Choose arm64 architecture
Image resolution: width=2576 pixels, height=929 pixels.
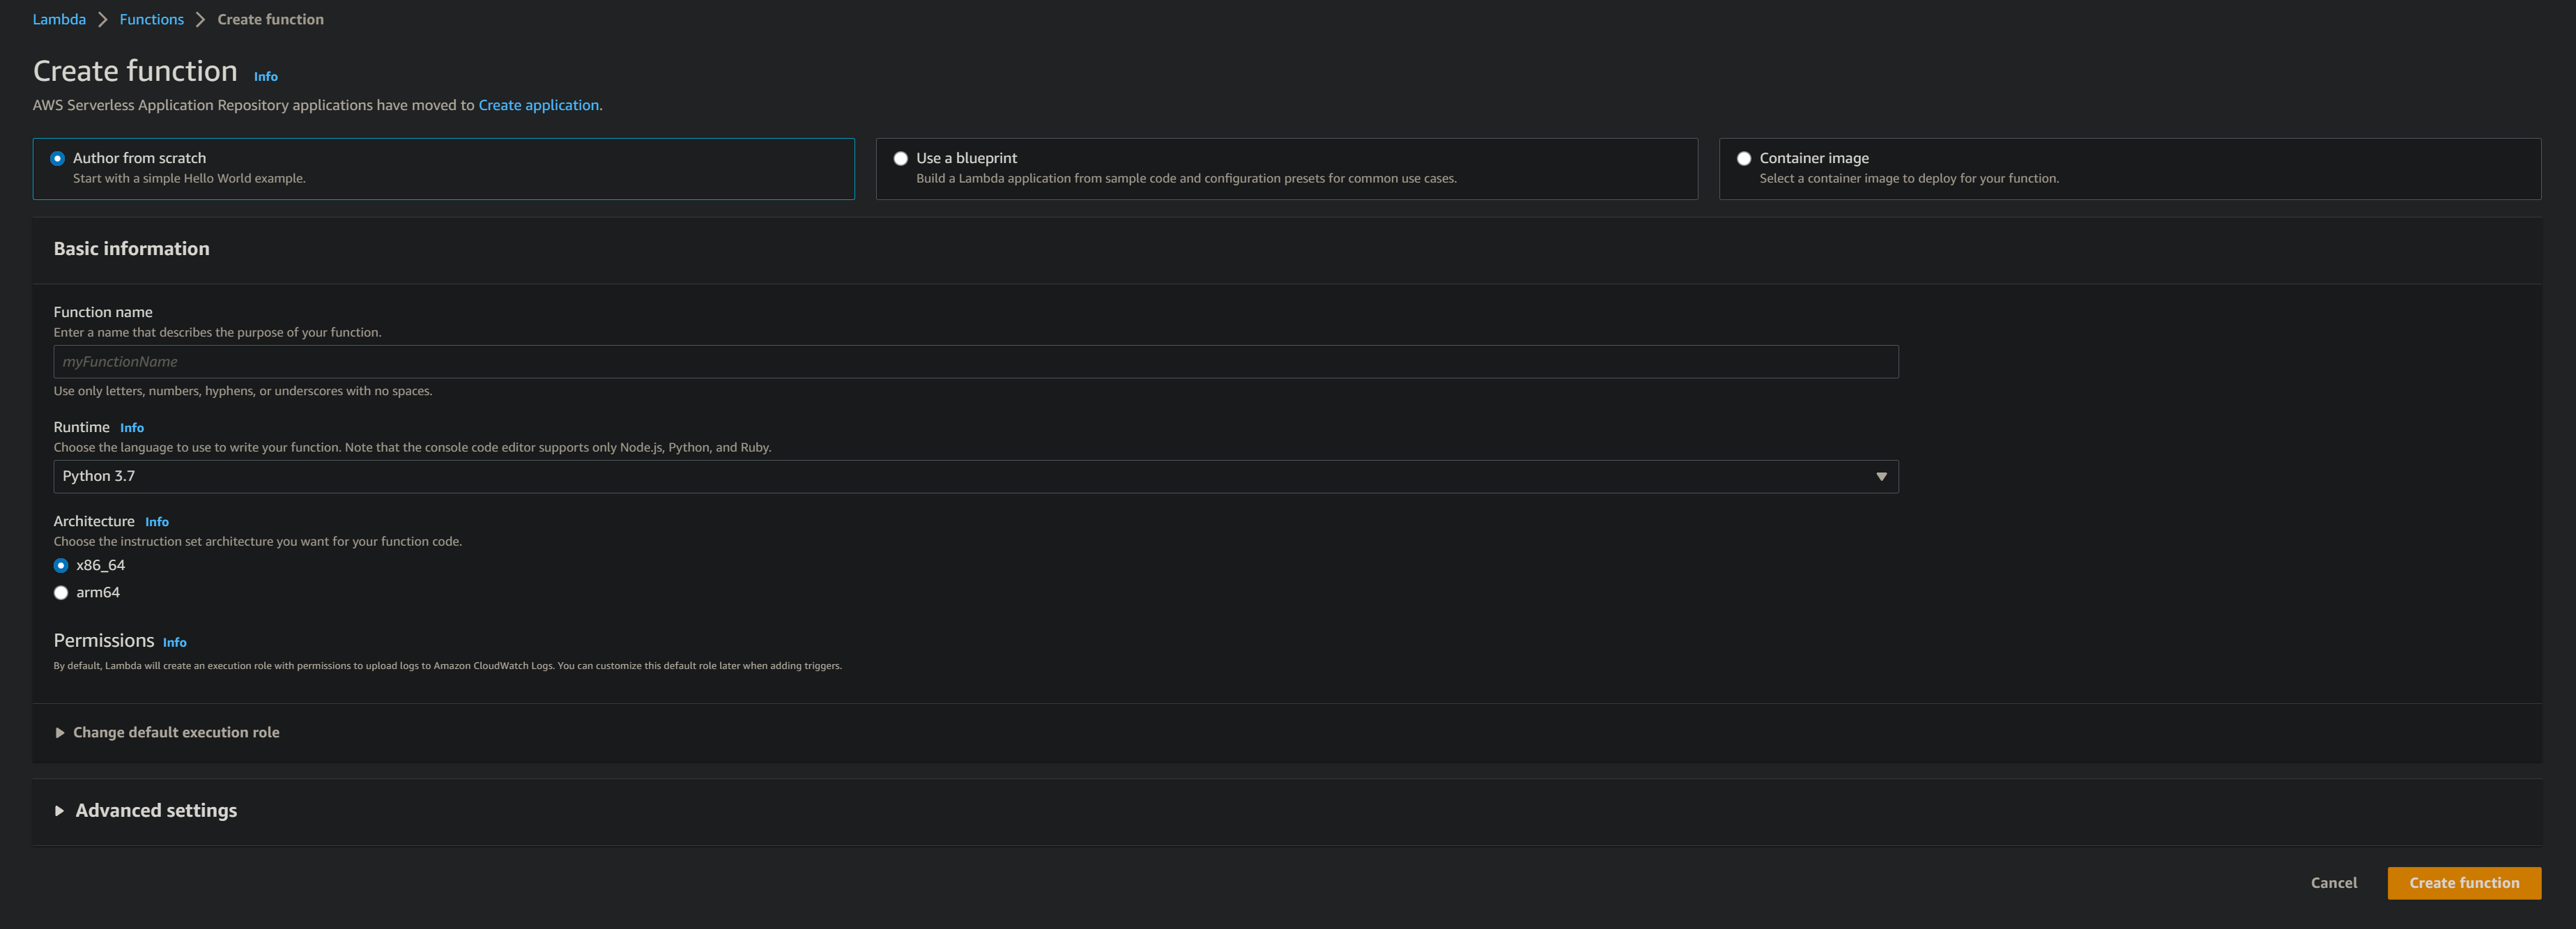pos(61,592)
